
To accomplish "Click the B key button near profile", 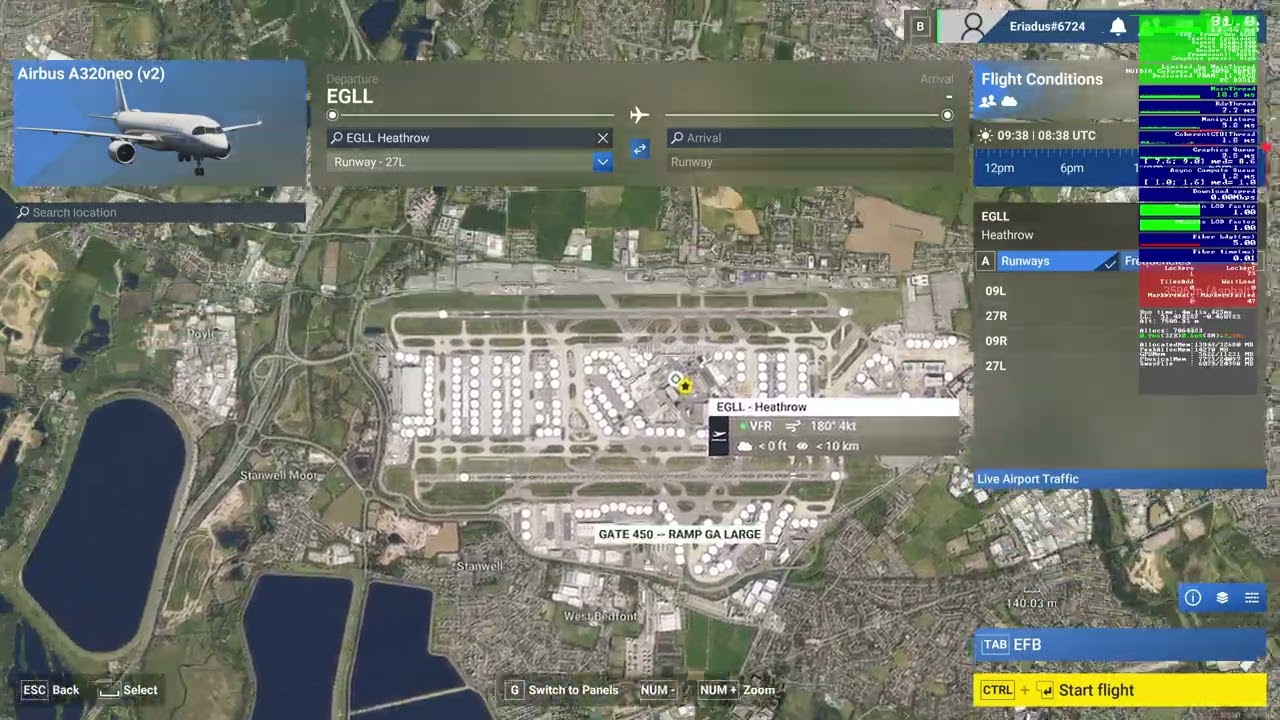I will pyautogui.click(x=920, y=27).
